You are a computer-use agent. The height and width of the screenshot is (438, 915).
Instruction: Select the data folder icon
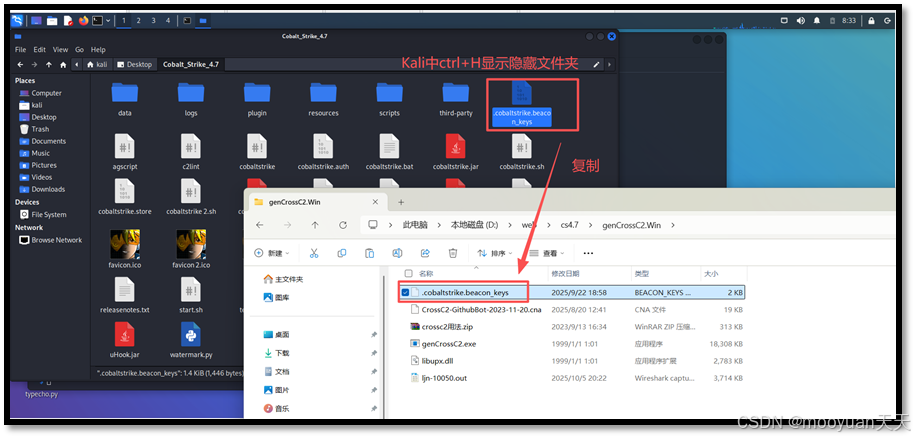point(124,93)
